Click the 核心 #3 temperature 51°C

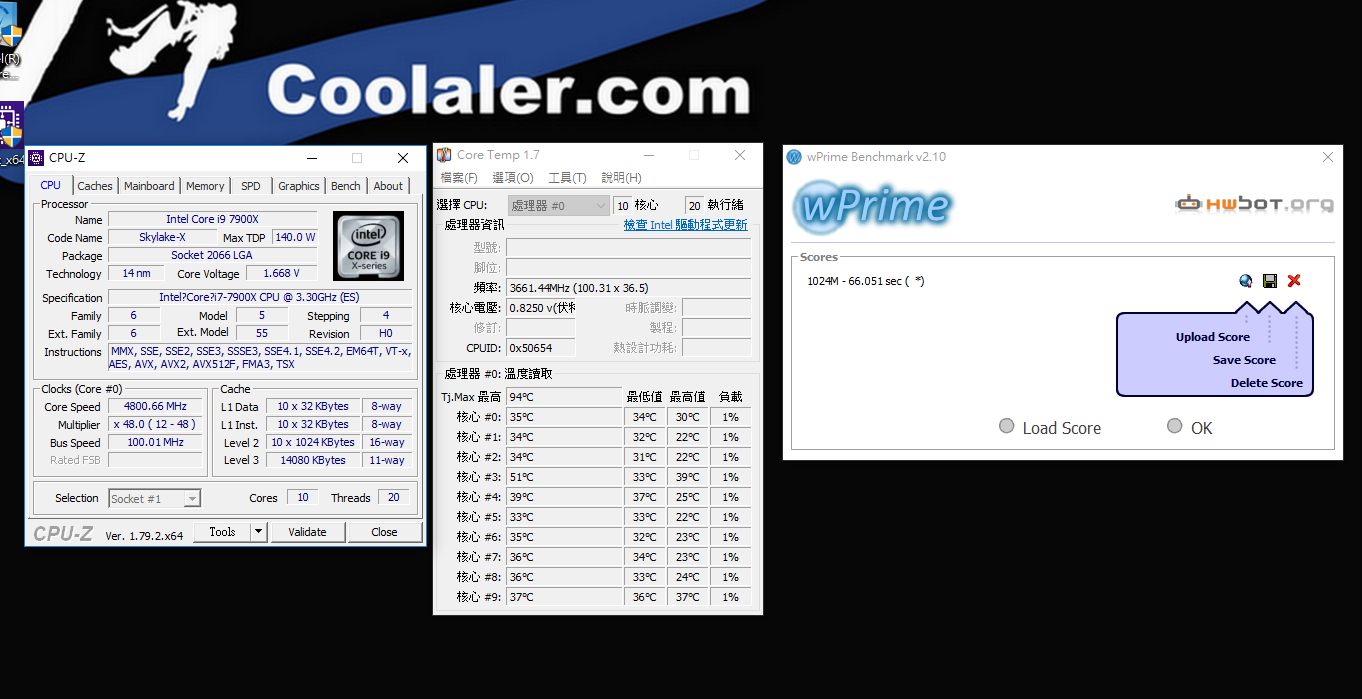(x=563, y=477)
